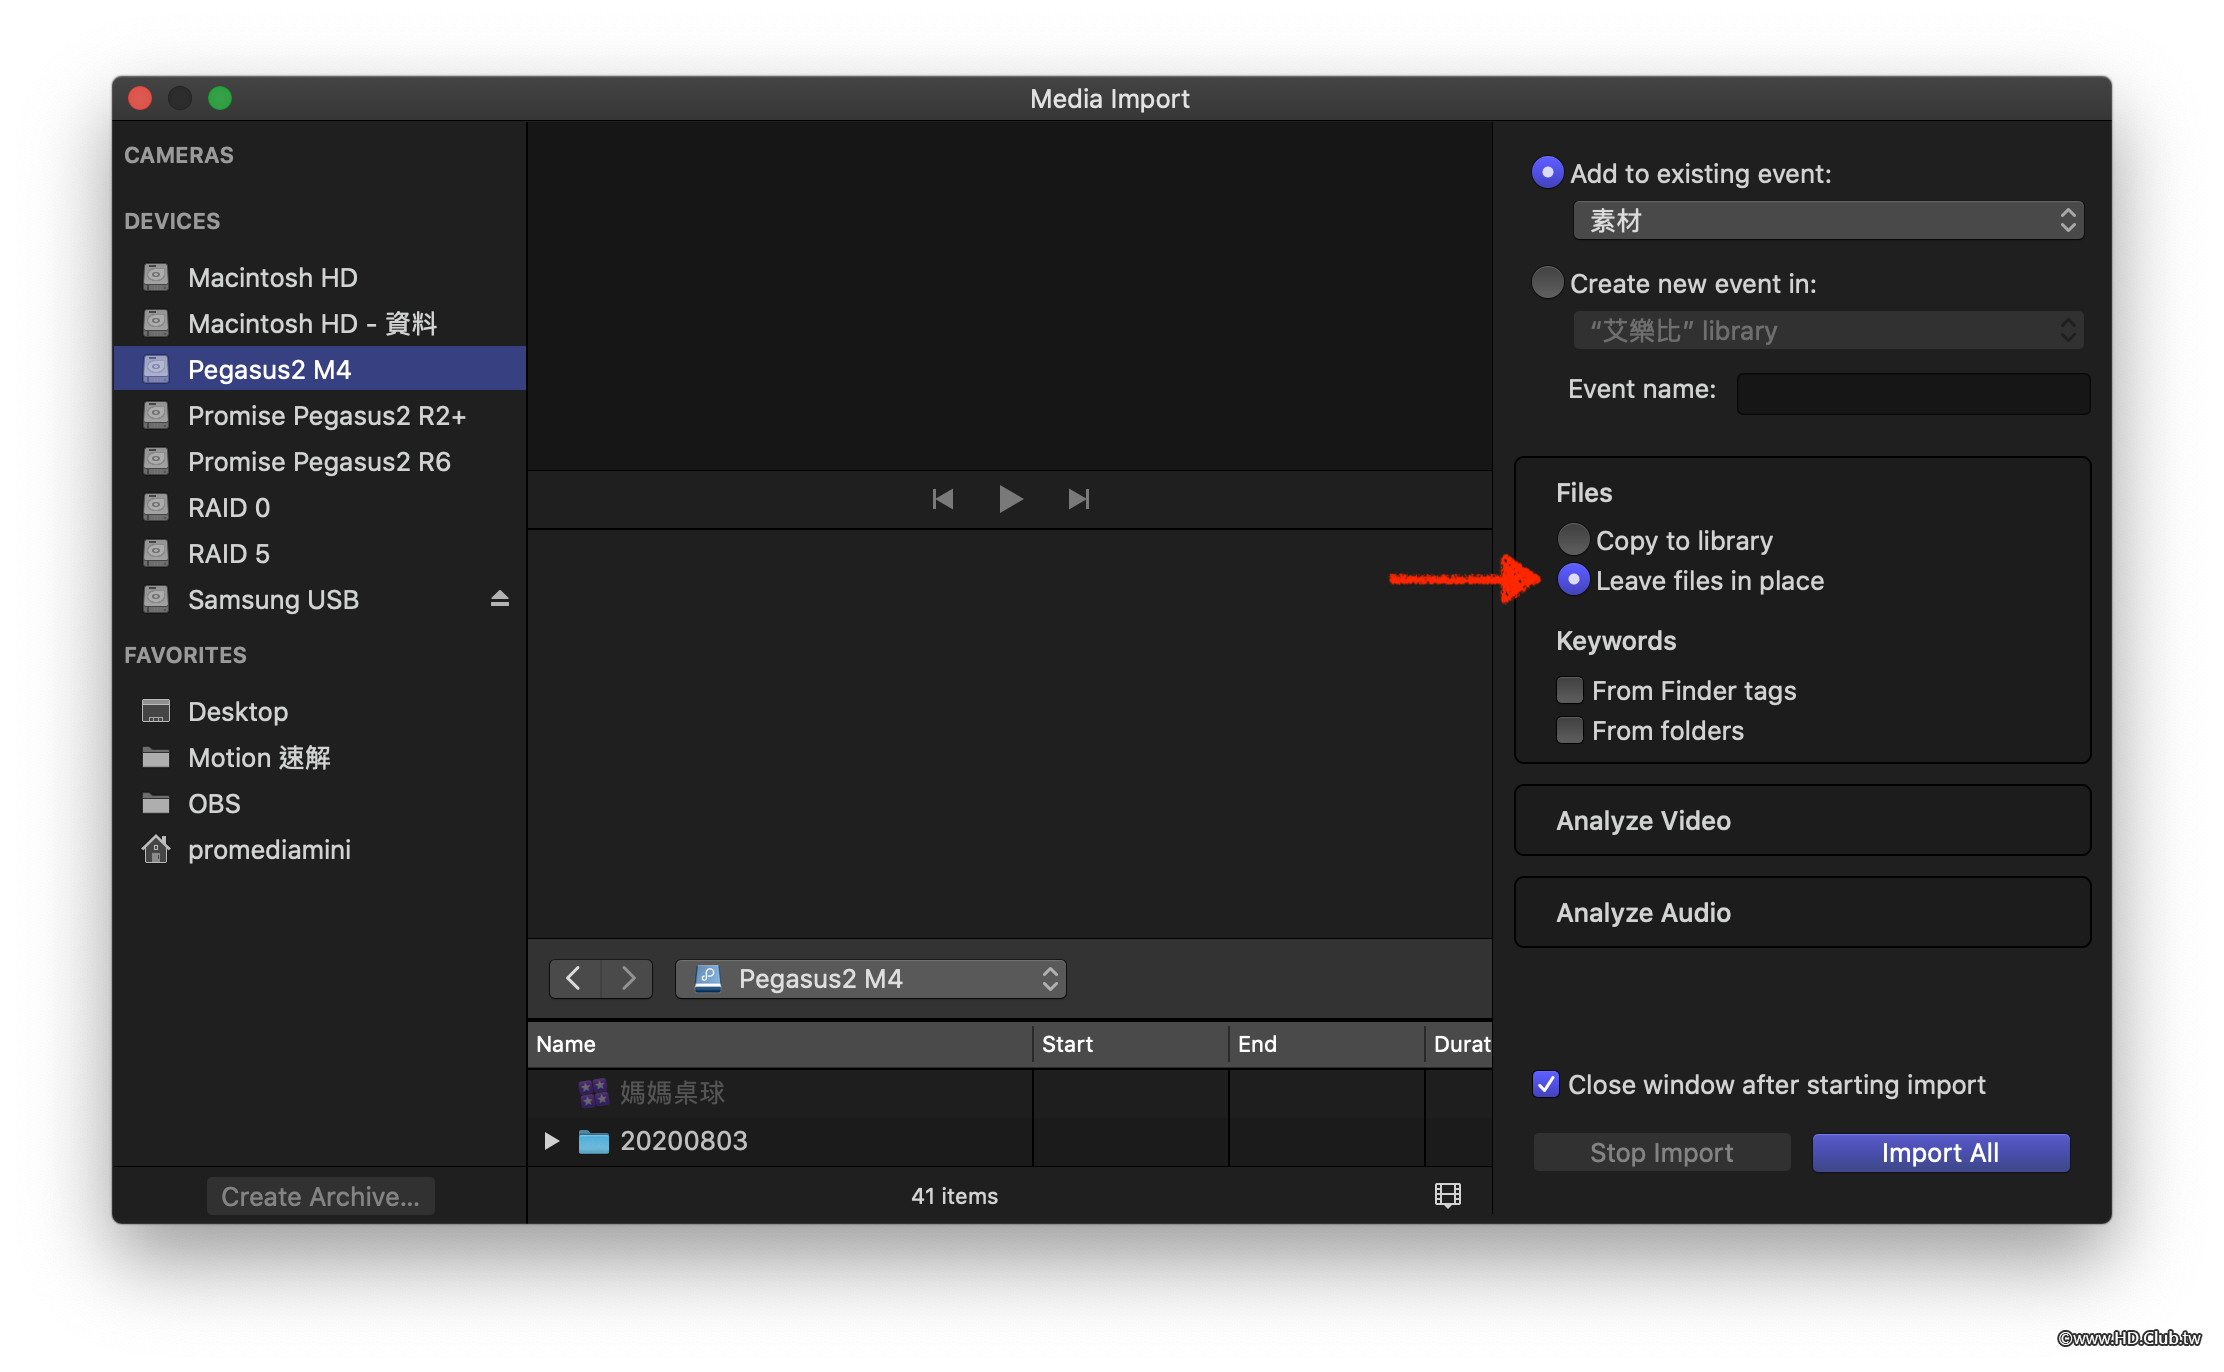Expand the Analyze Video section
Viewport: 2224px width, 1372px height.
pyautogui.click(x=1803, y=820)
